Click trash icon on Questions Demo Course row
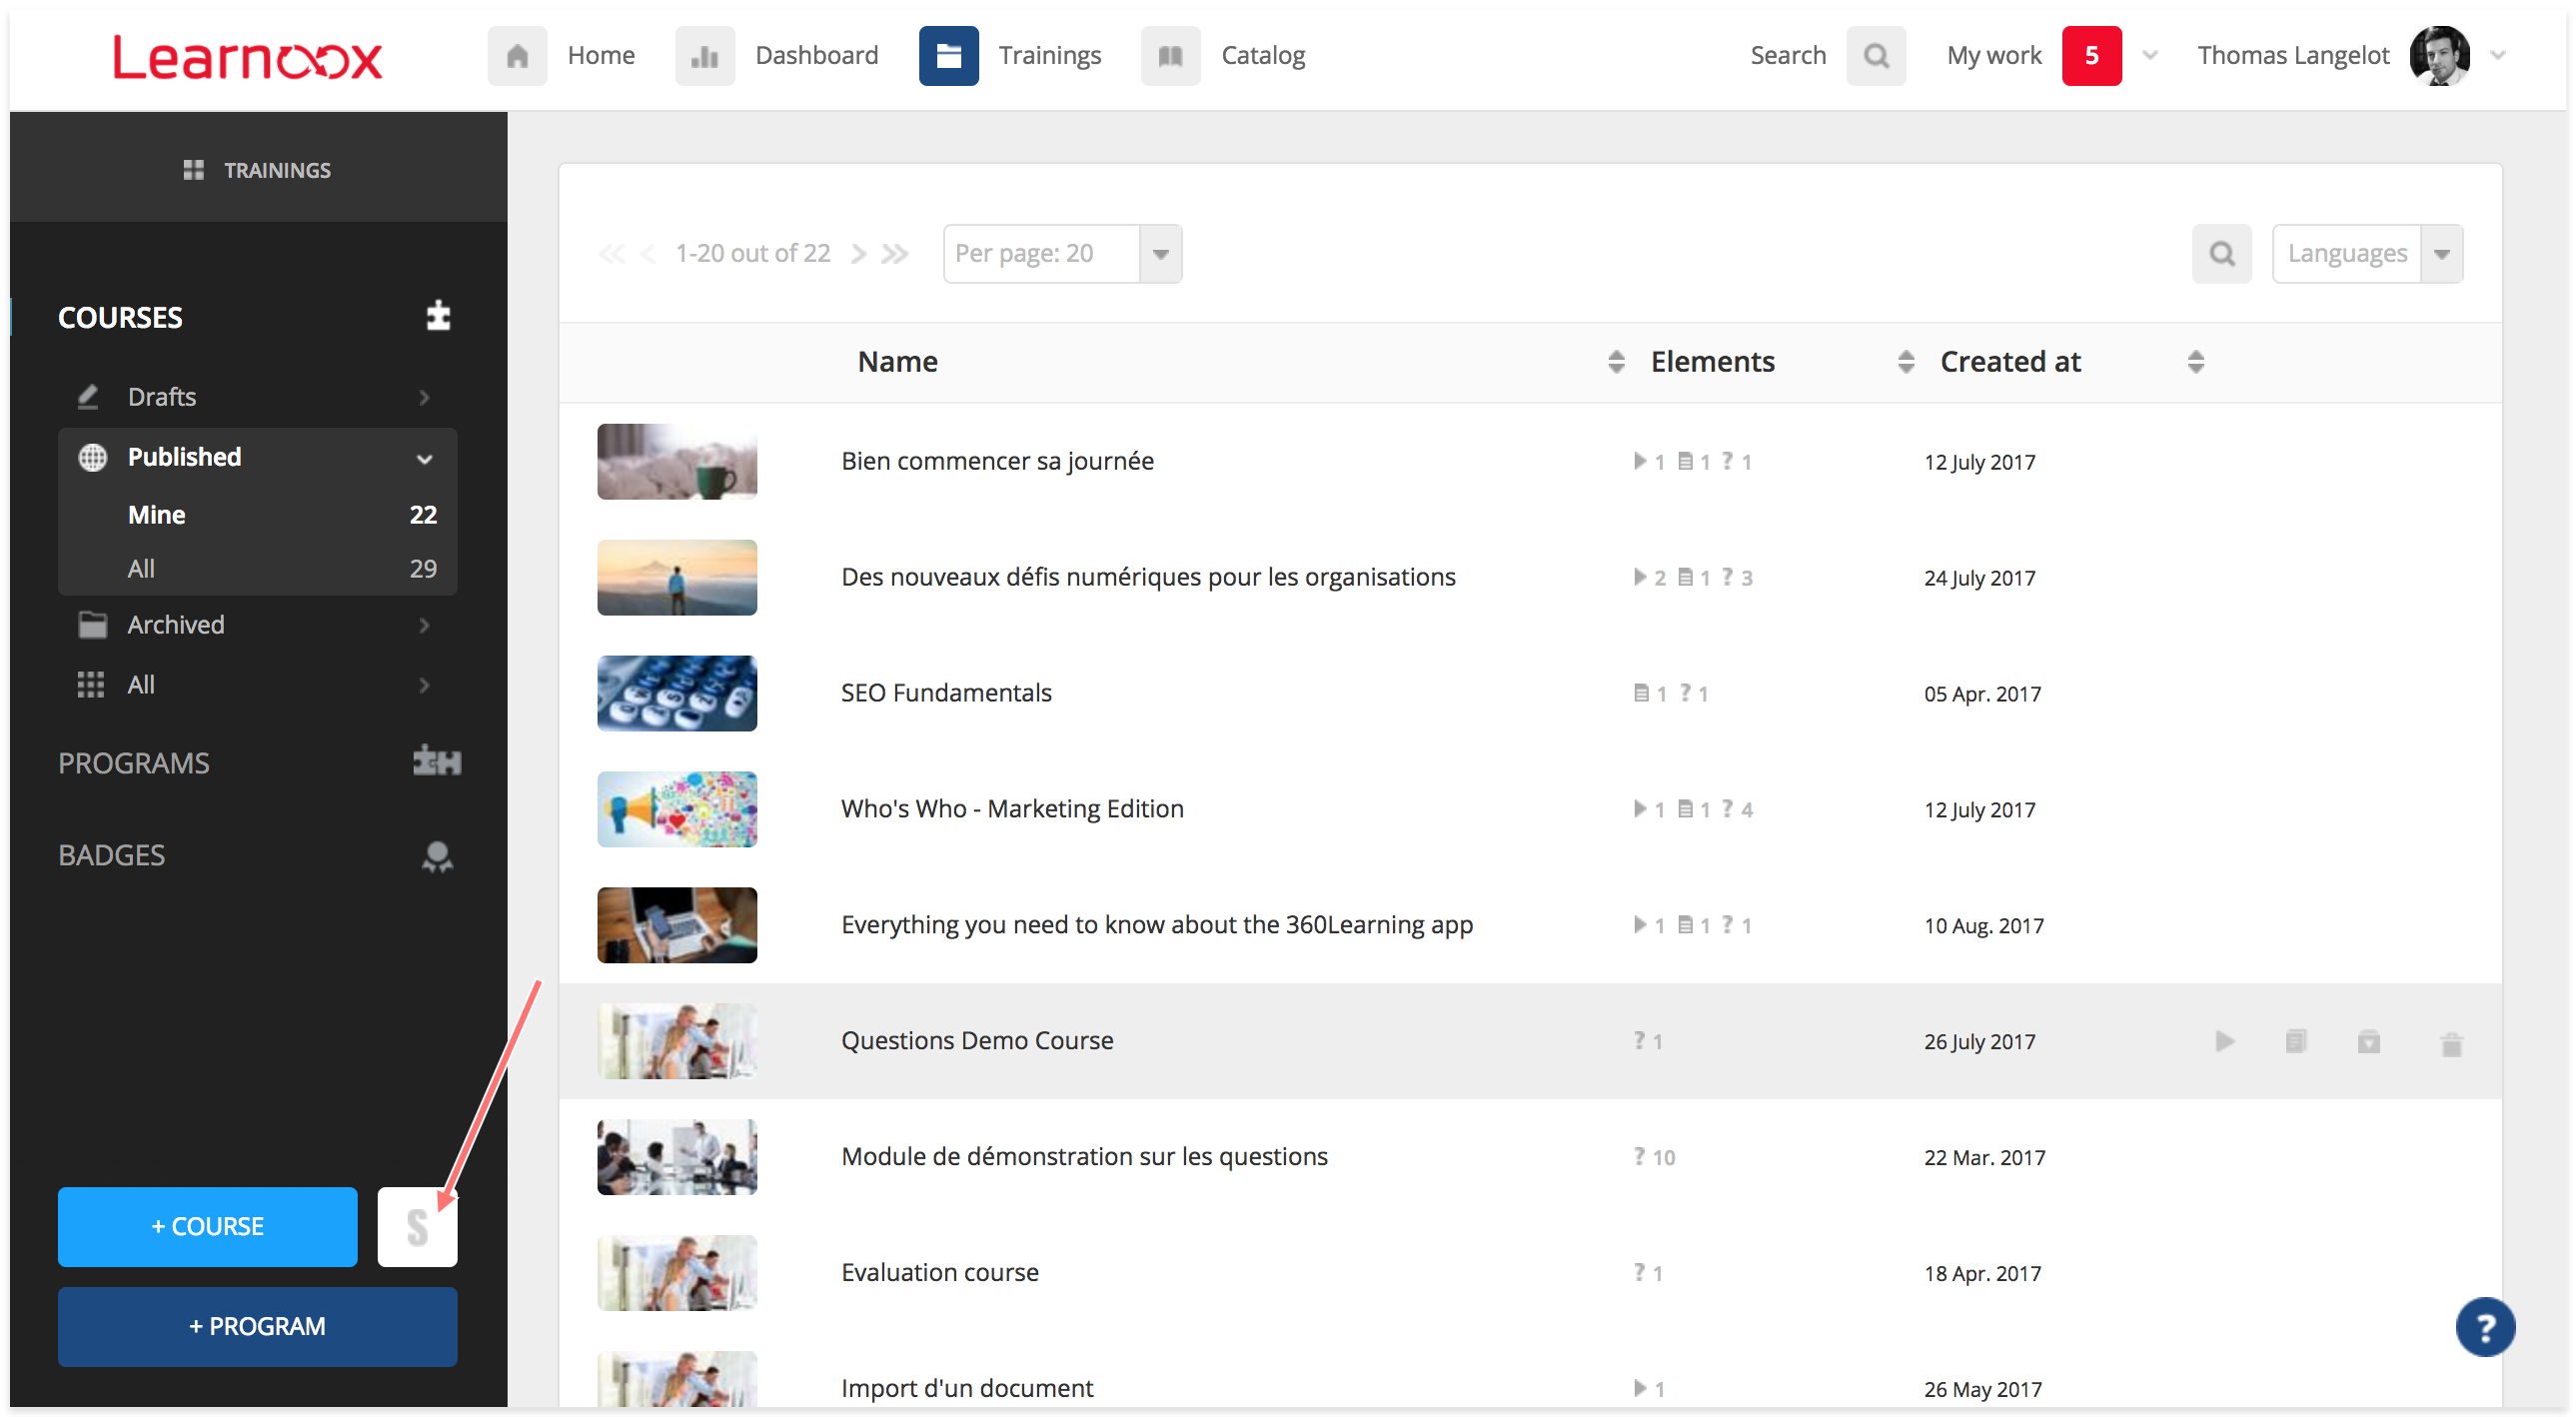This screenshot has height=1417, width=2576. [x=2451, y=1044]
